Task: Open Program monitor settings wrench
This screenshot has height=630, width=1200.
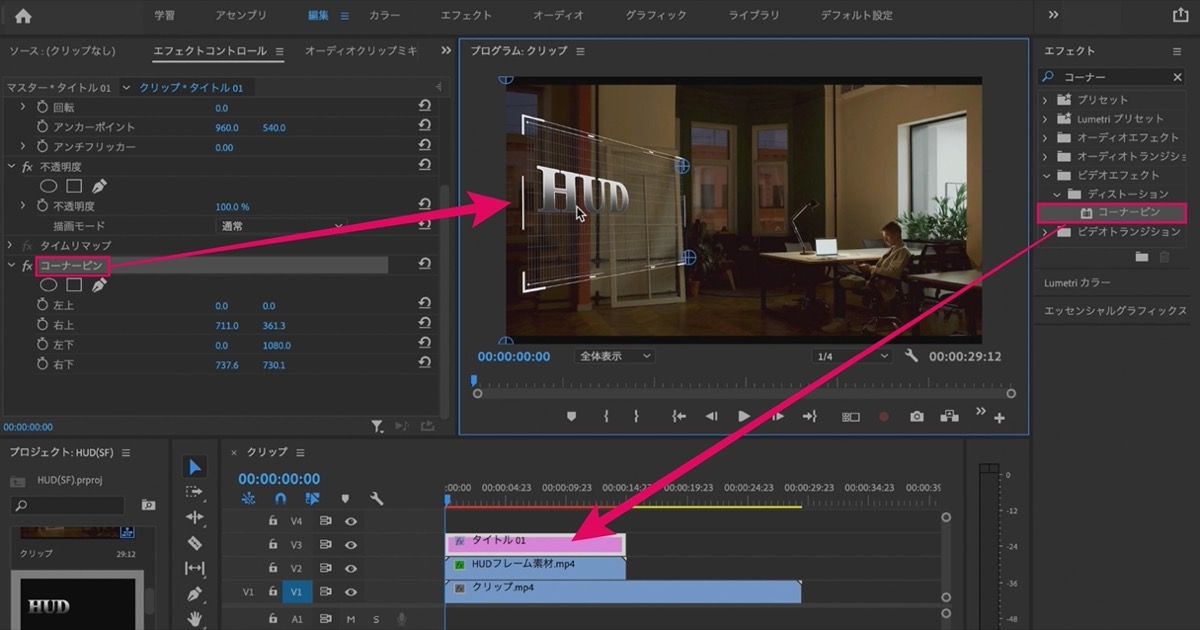Action: click(x=911, y=356)
